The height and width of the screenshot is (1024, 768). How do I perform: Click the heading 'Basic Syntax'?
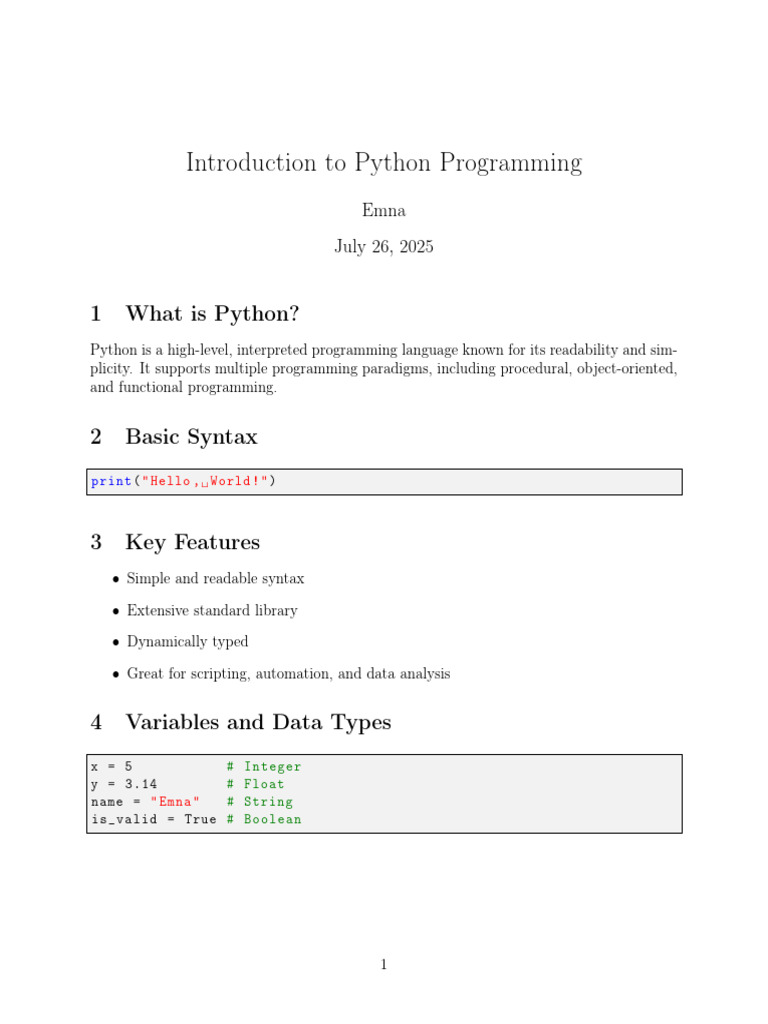191,436
